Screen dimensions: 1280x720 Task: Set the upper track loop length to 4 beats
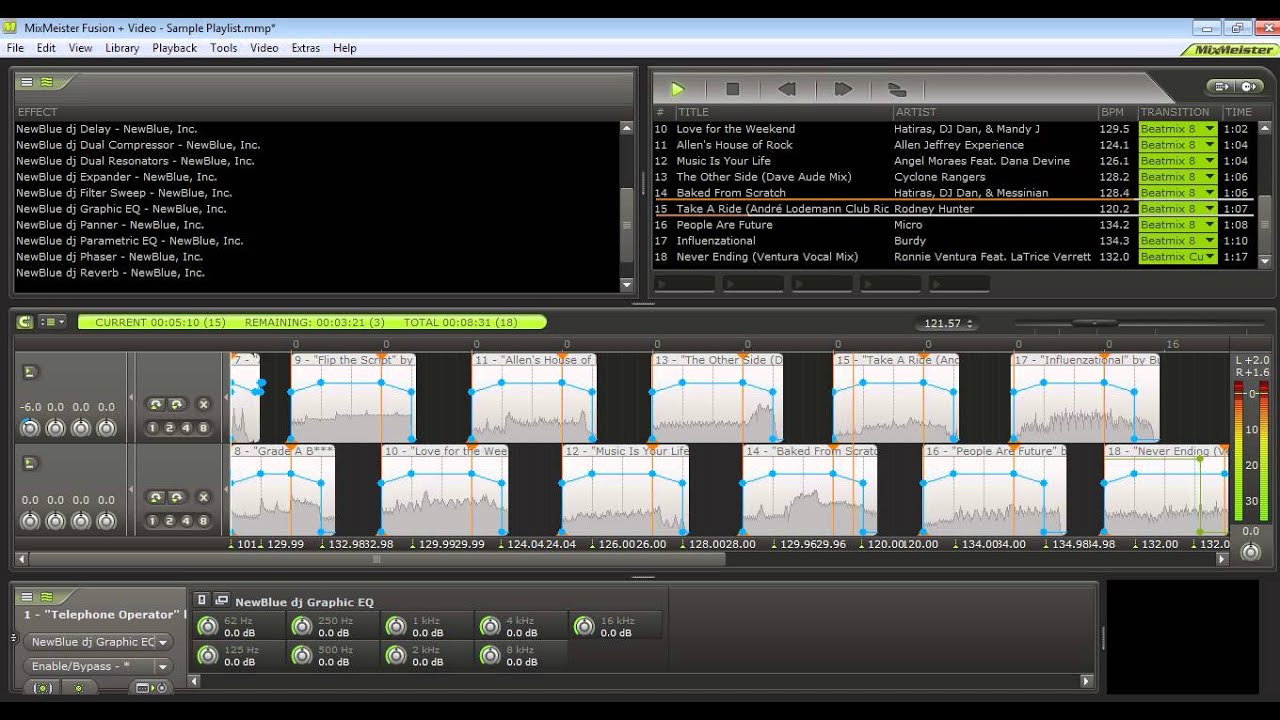point(187,428)
